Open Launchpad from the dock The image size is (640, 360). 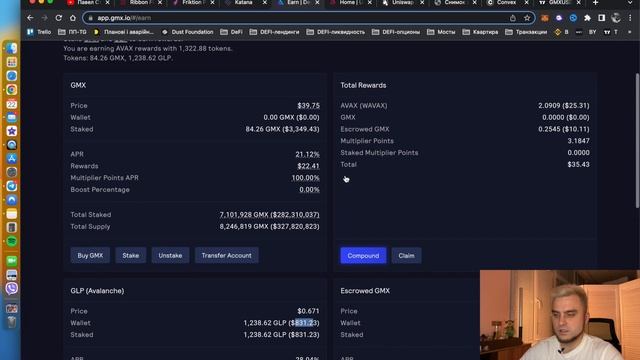point(11,62)
